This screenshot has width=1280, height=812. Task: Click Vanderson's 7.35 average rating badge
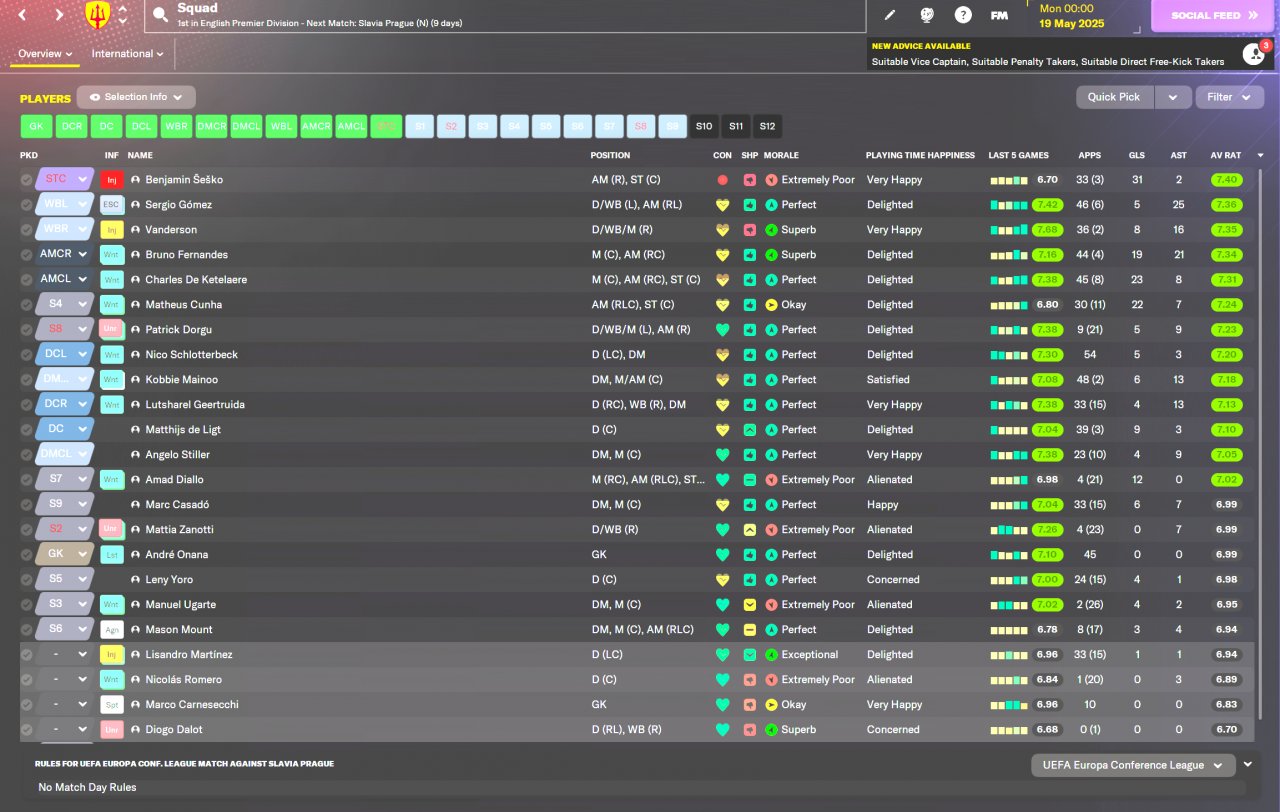pyautogui.click(x=1226, y=230)
